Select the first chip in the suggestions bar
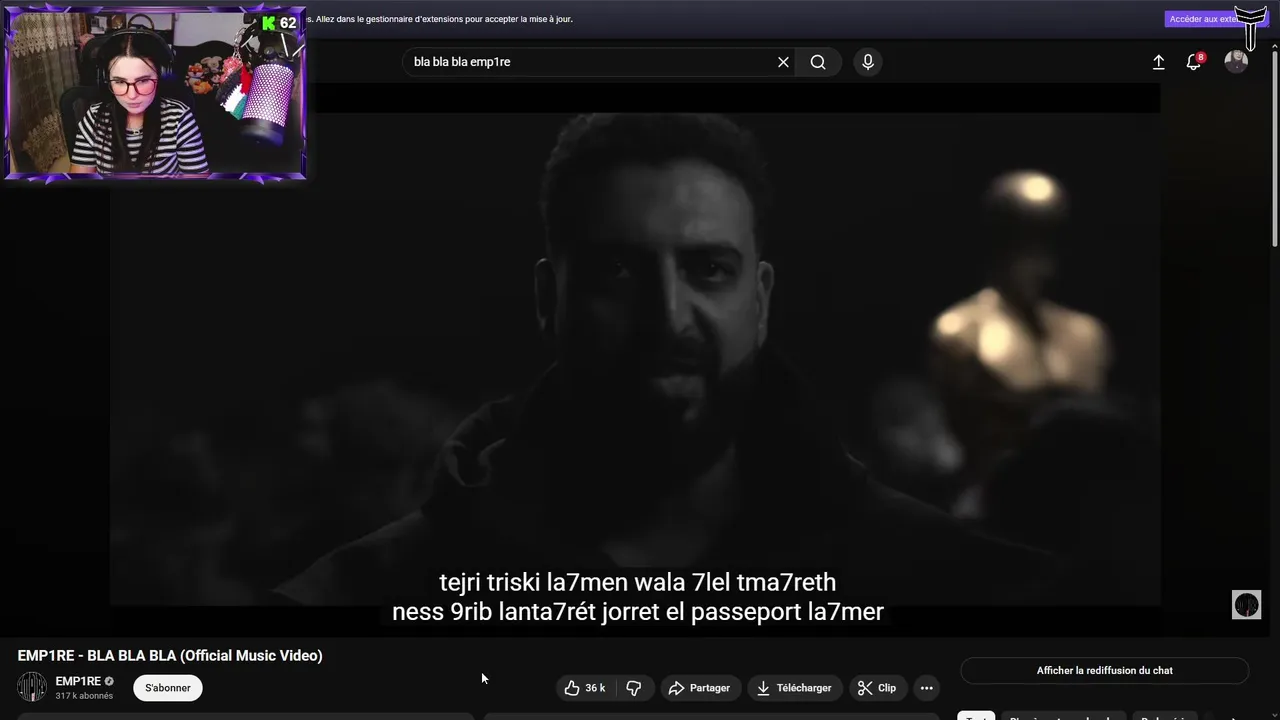Image resolution: width=1280 pixels, height=720 pixels. click(976, 716)
